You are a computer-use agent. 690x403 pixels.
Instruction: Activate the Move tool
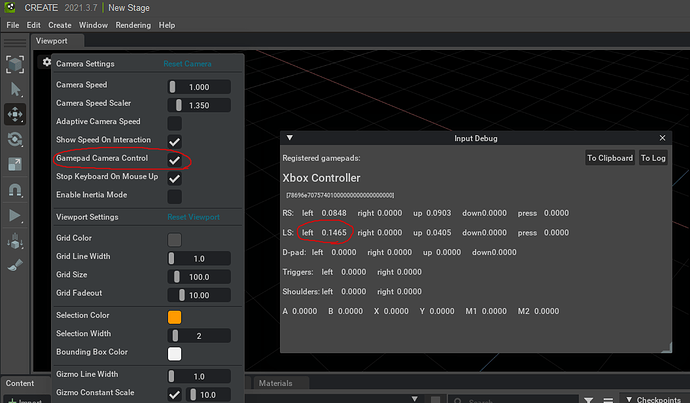pyautogui.click(x=15, y=114)
